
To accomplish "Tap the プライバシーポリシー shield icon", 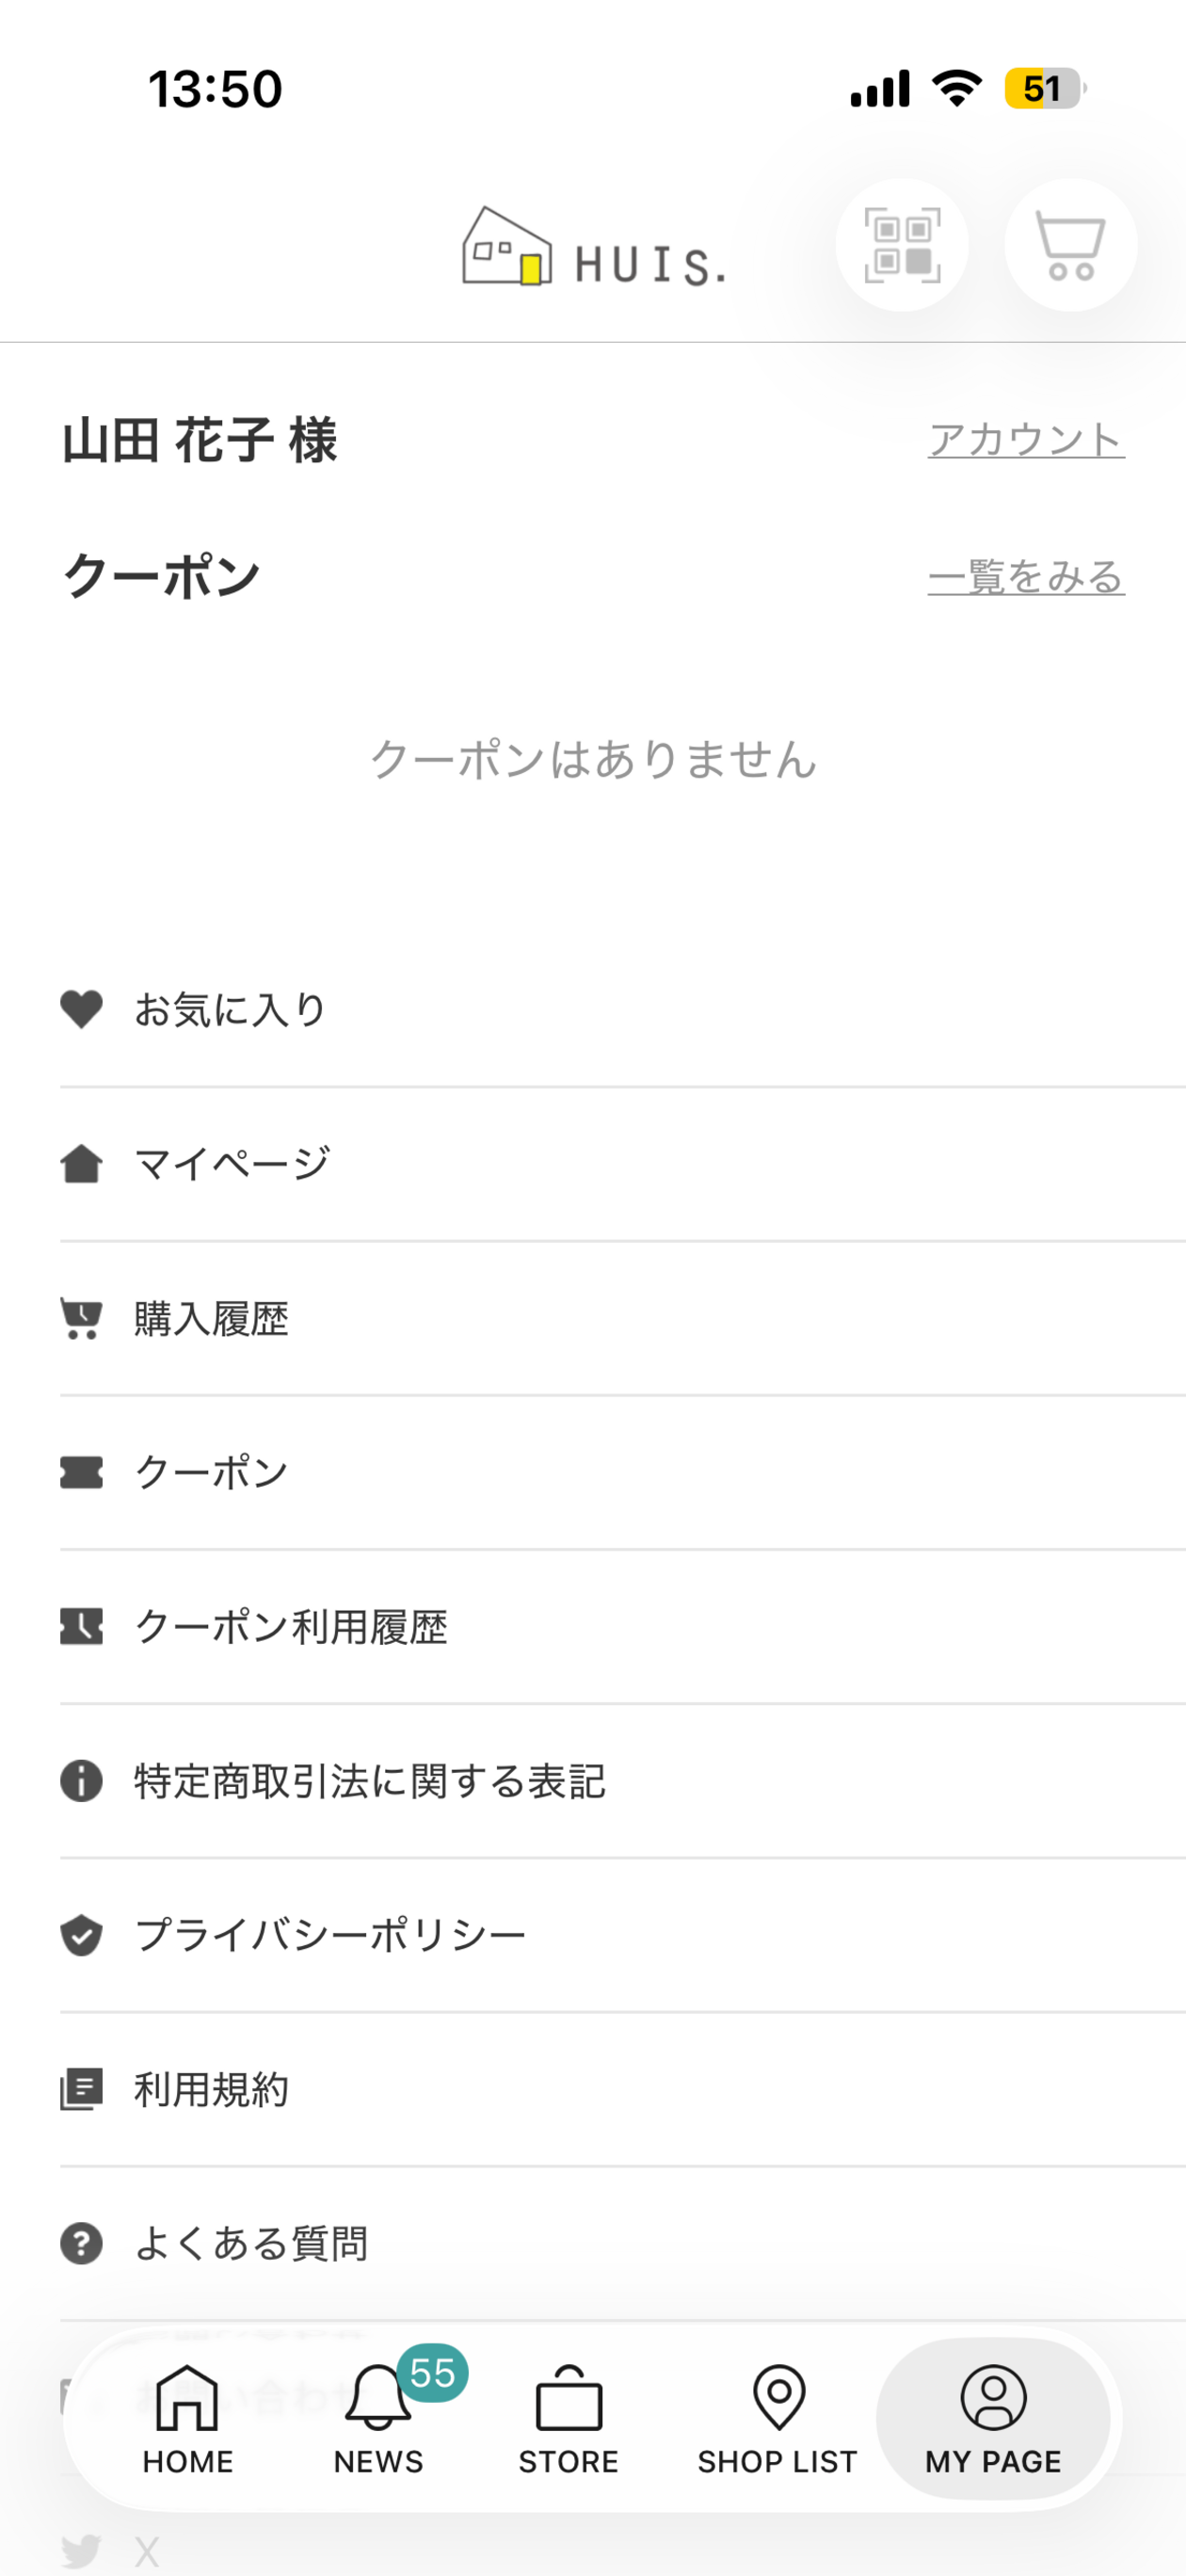I will tap(81, 1935).
